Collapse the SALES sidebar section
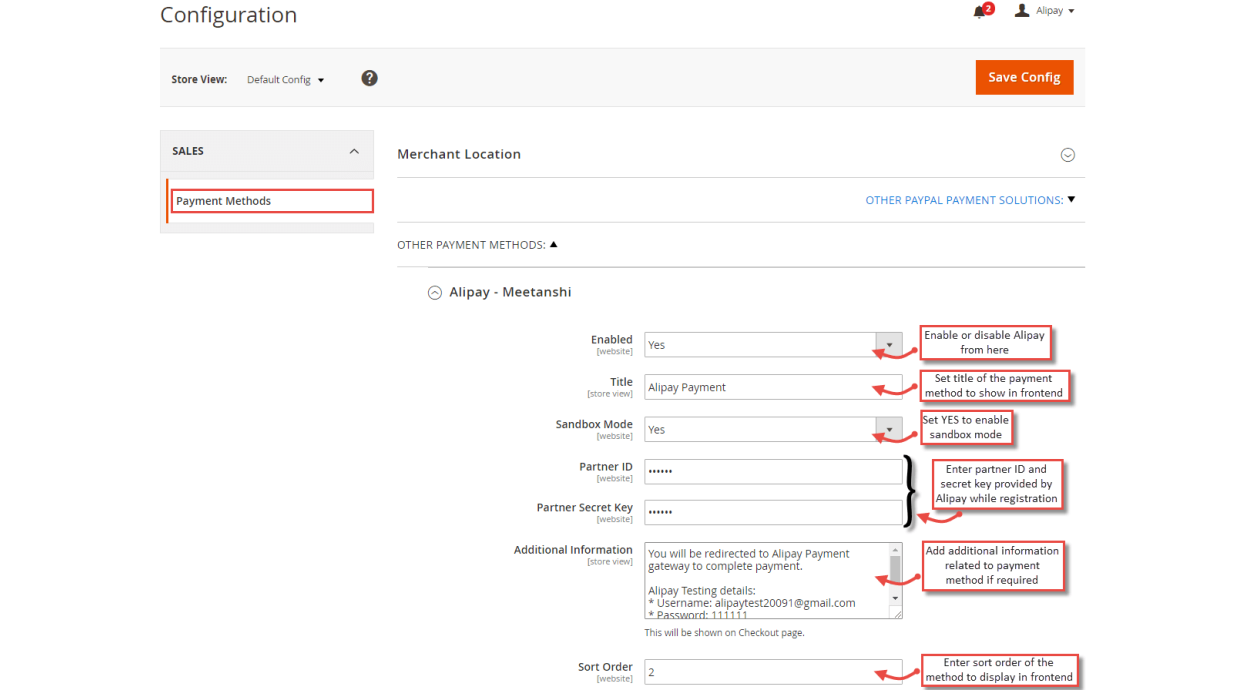This screenshot has width=1239, height=690. [267, 151]
